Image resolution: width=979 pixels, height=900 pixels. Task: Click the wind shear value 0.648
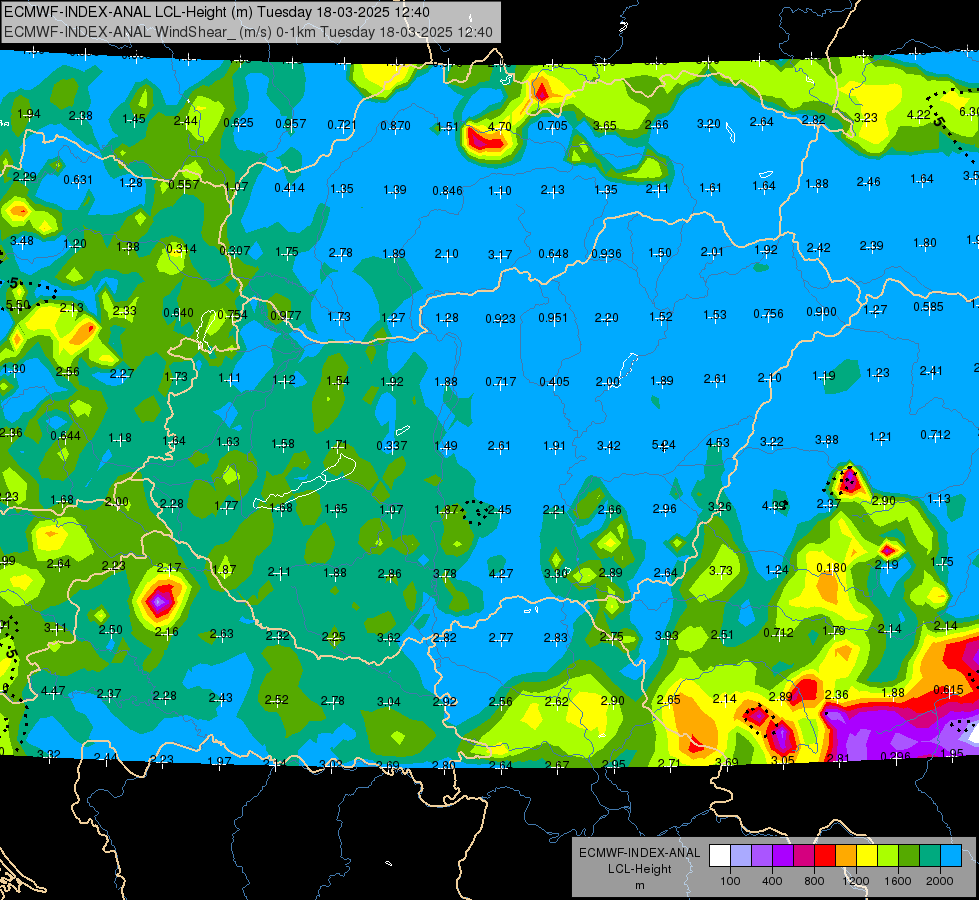tap(553, 254)
